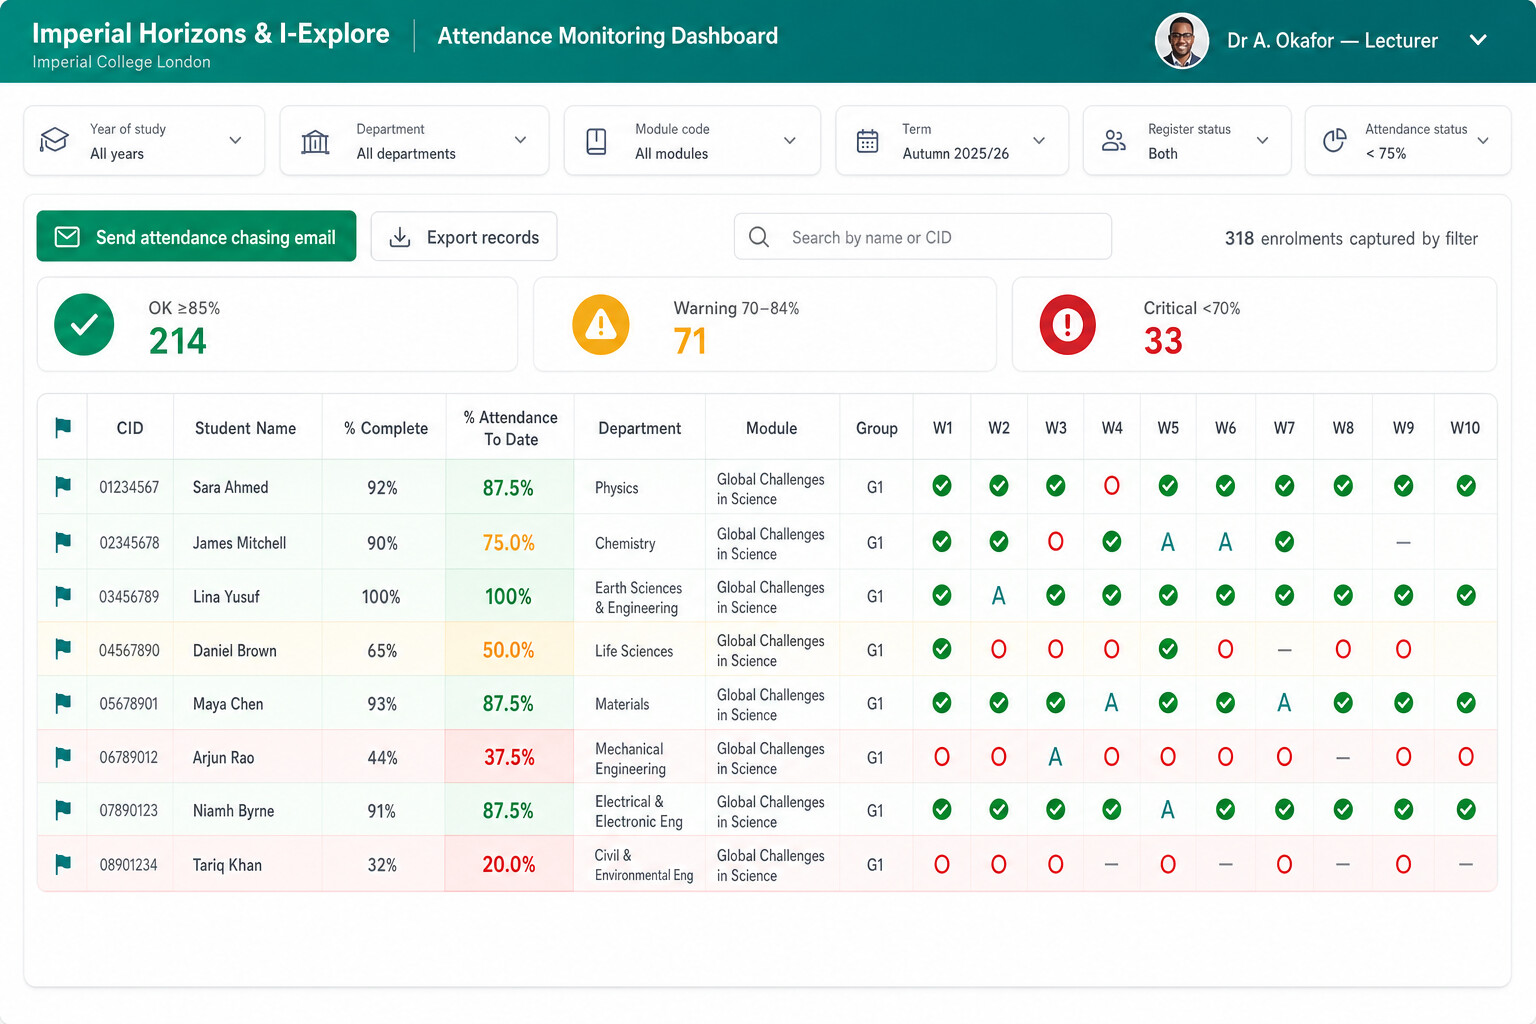The image size is (1536, 1024).
Task: Send attendance chasing email
Action: [x=196, y=236]
